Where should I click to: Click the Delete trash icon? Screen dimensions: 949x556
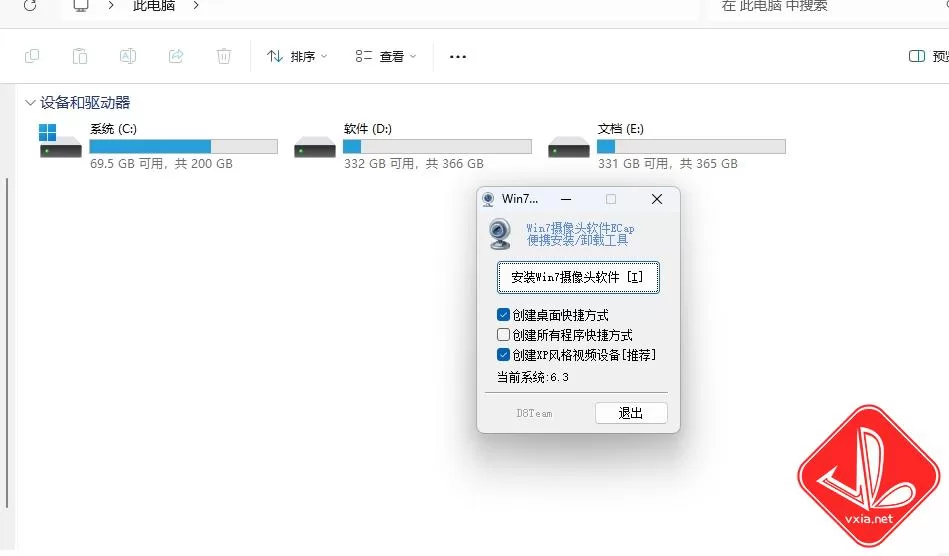(x=224, y=56)
